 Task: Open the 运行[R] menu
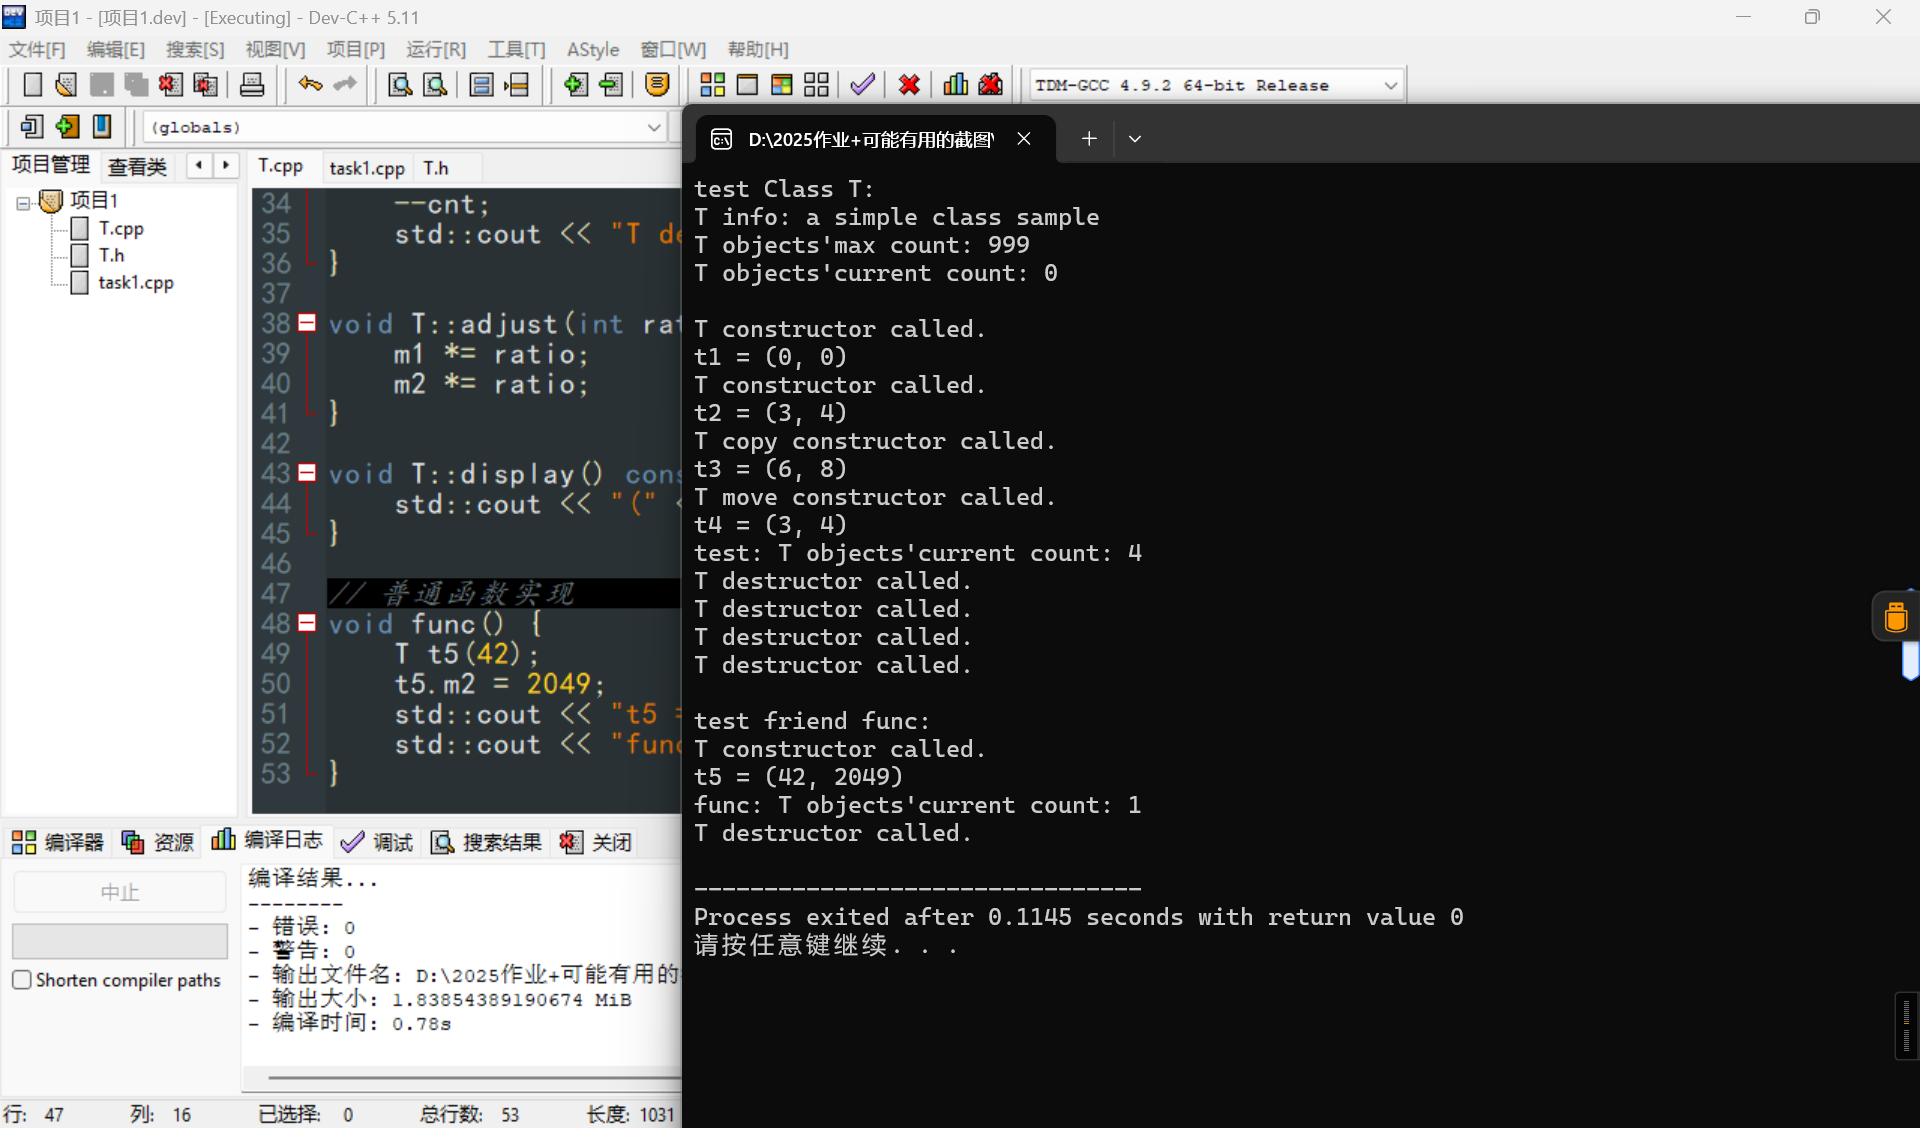pos(436,49)
